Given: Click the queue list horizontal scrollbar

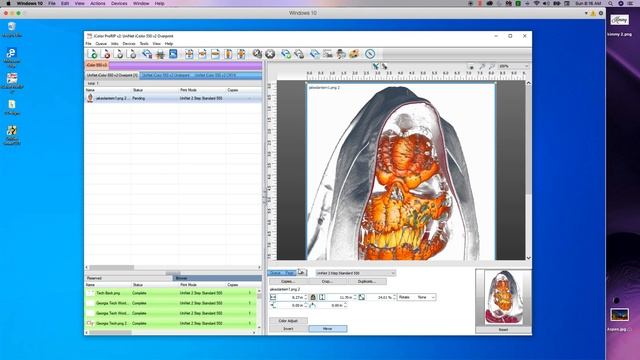Looking at the screenshot, I should point(173,268).
